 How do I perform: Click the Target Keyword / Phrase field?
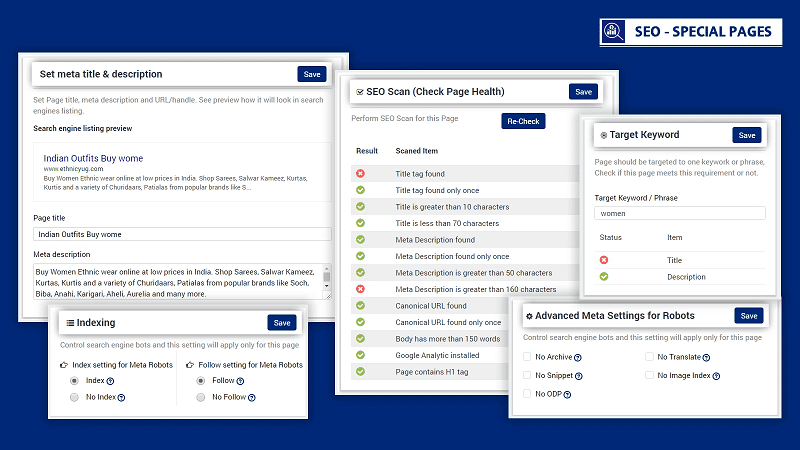point(680,213)
